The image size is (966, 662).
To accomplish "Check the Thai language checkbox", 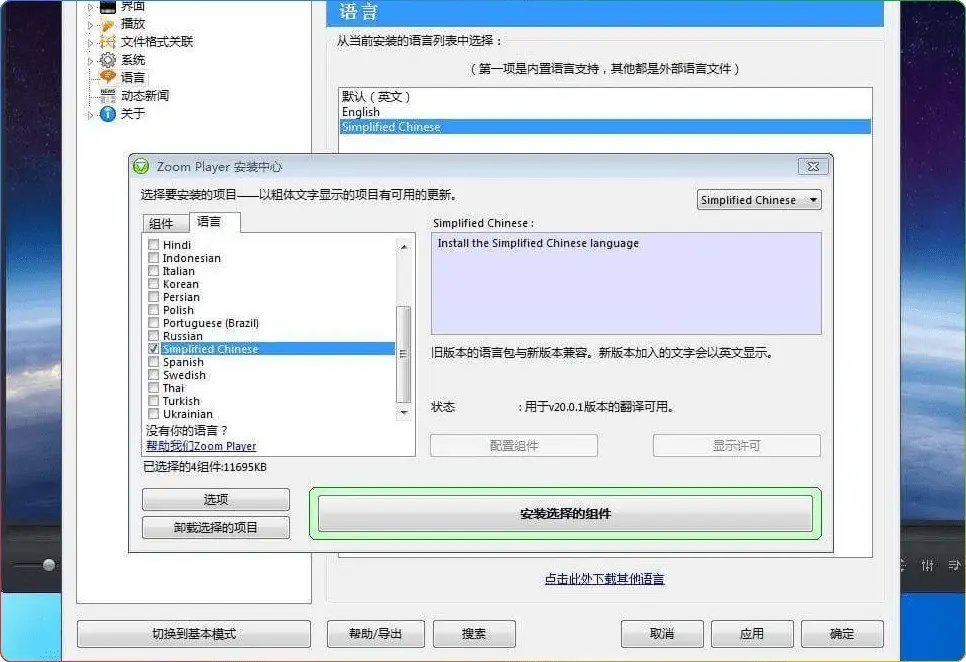I will pos(153,387).
